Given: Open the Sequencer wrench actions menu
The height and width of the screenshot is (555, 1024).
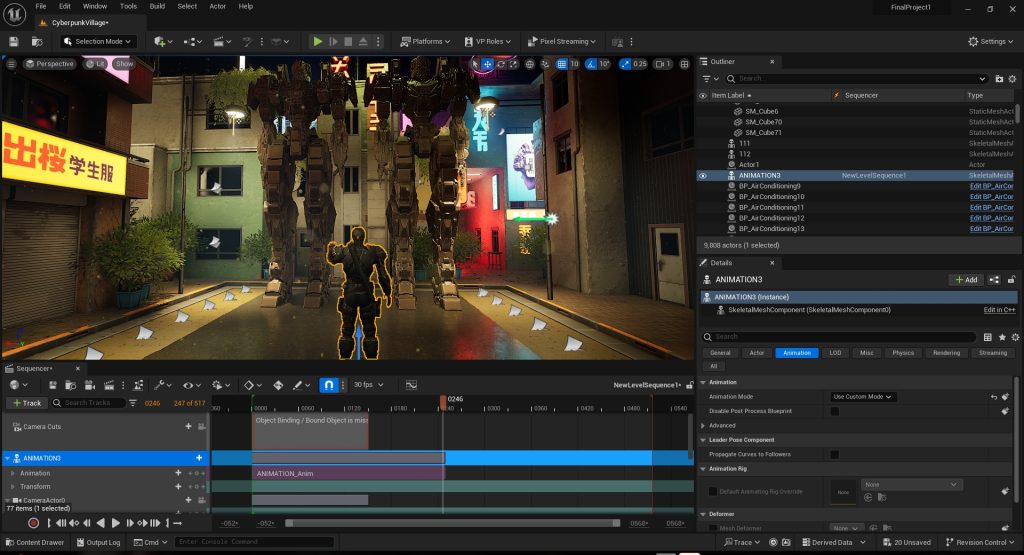Looking at the screenshot, I should tap(161, 385).
